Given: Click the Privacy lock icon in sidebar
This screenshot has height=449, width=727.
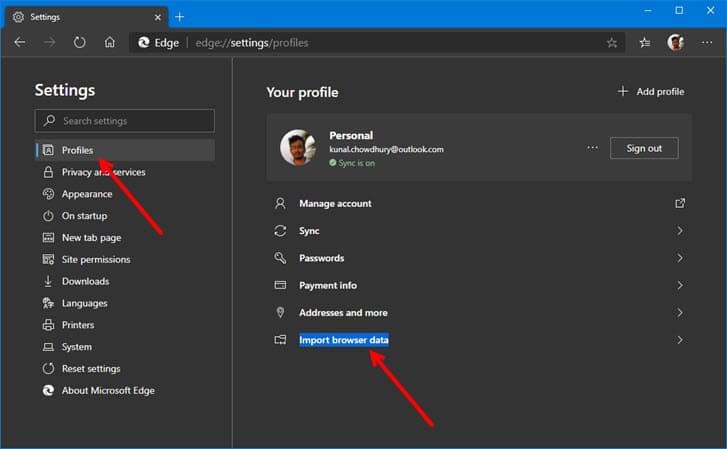Looking at the screenshot, I should click(48, 172).
